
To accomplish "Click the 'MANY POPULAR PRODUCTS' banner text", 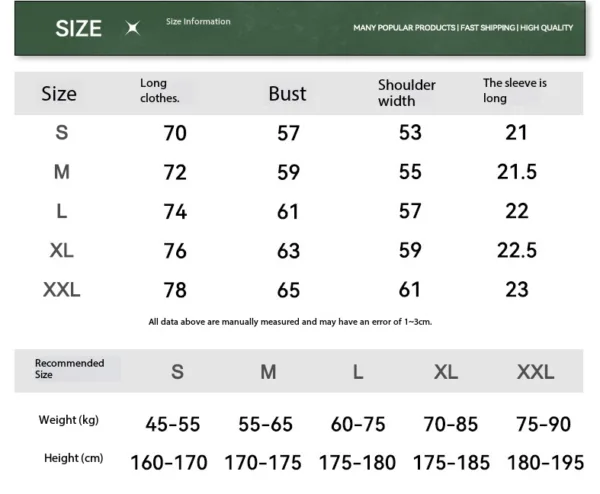I will [x=404, y=28].
